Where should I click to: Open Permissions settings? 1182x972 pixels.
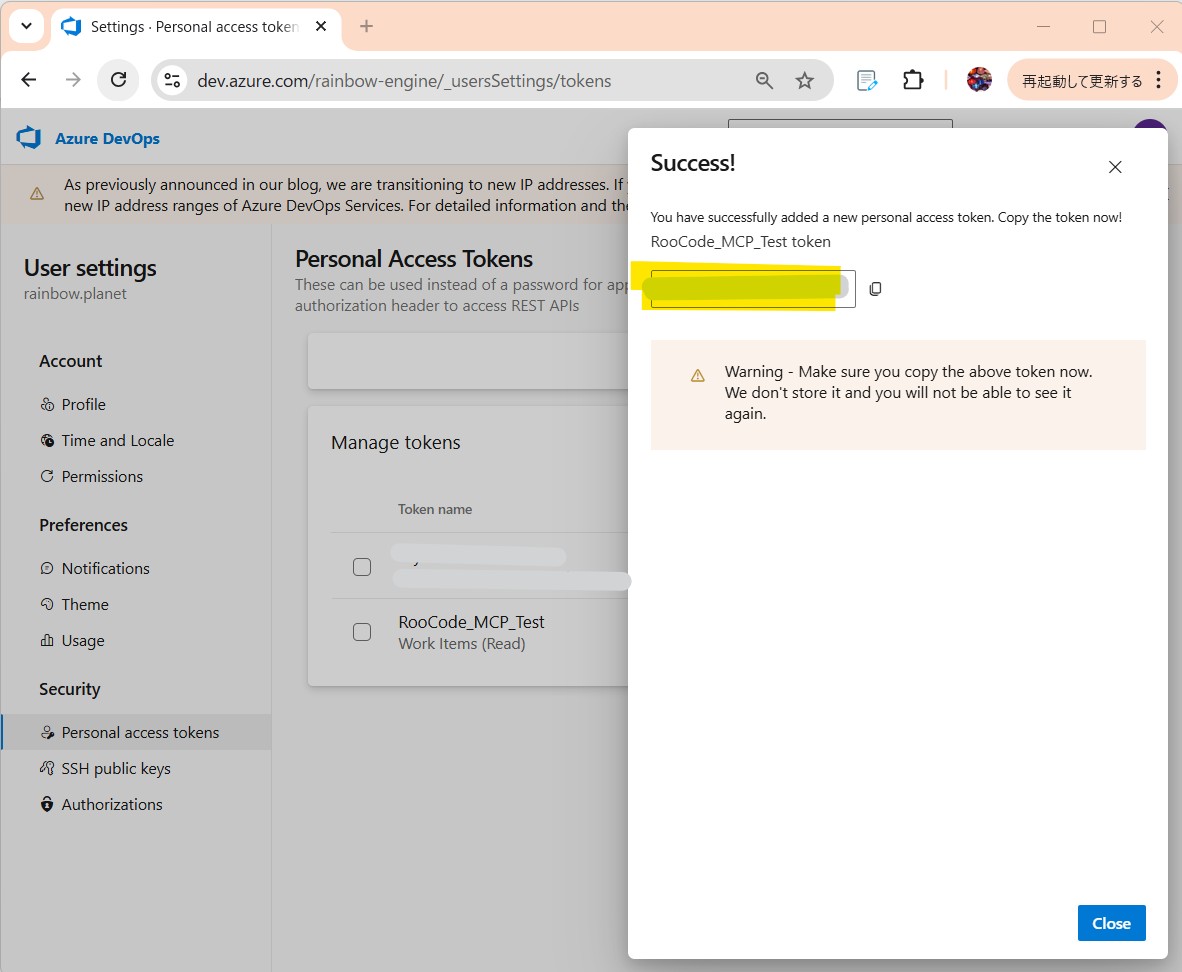point(102,477)
